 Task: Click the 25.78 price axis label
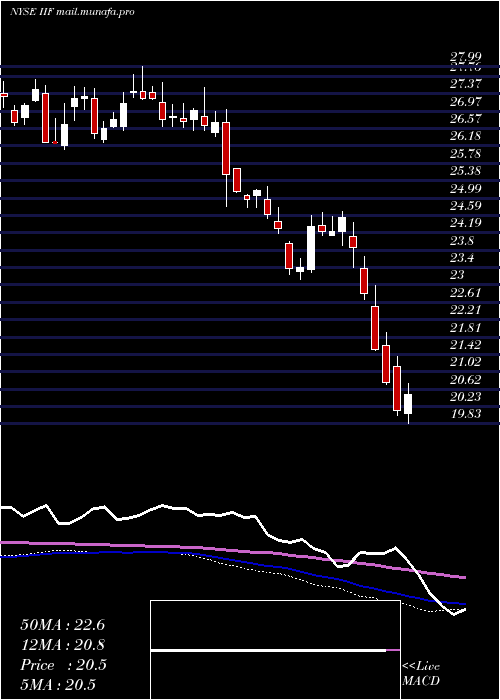466,154
